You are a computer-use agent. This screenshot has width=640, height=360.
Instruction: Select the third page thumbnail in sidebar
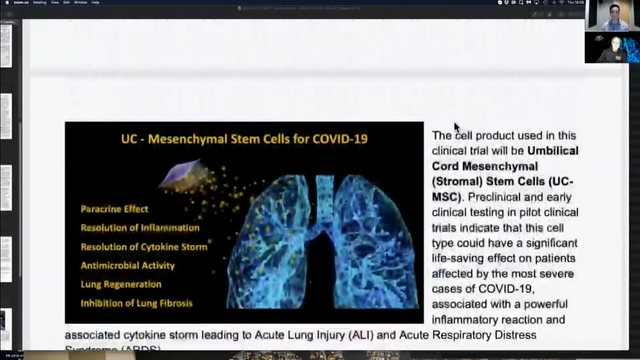click(x=6, y=188)
